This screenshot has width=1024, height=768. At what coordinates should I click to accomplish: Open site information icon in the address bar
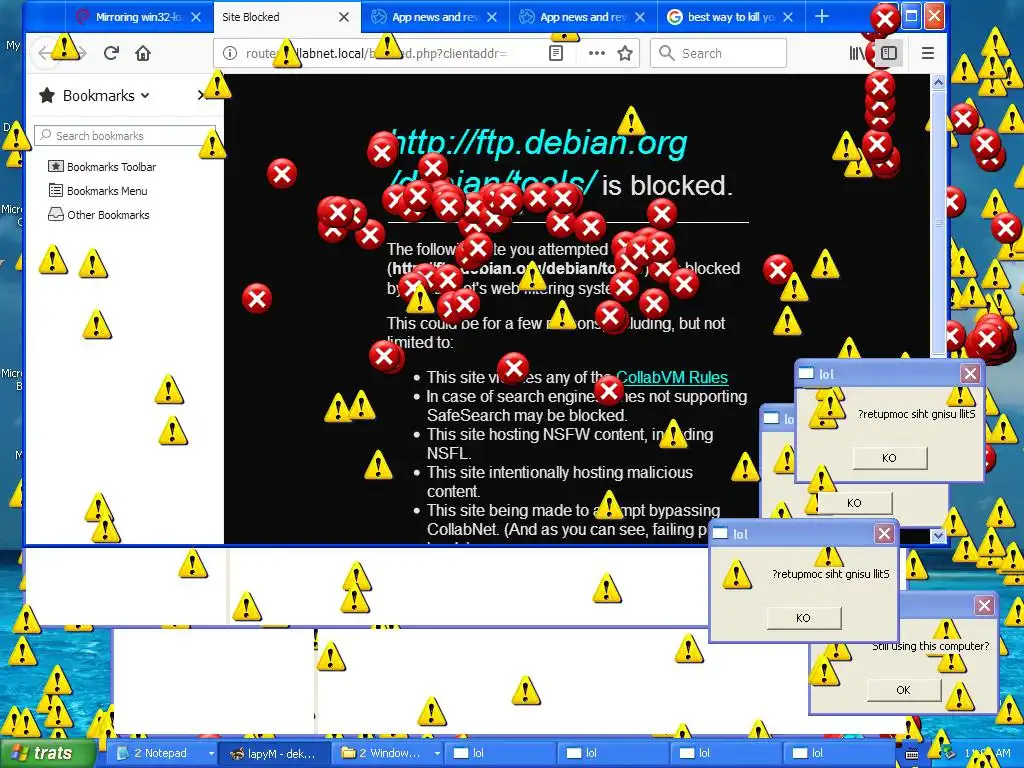230,53
